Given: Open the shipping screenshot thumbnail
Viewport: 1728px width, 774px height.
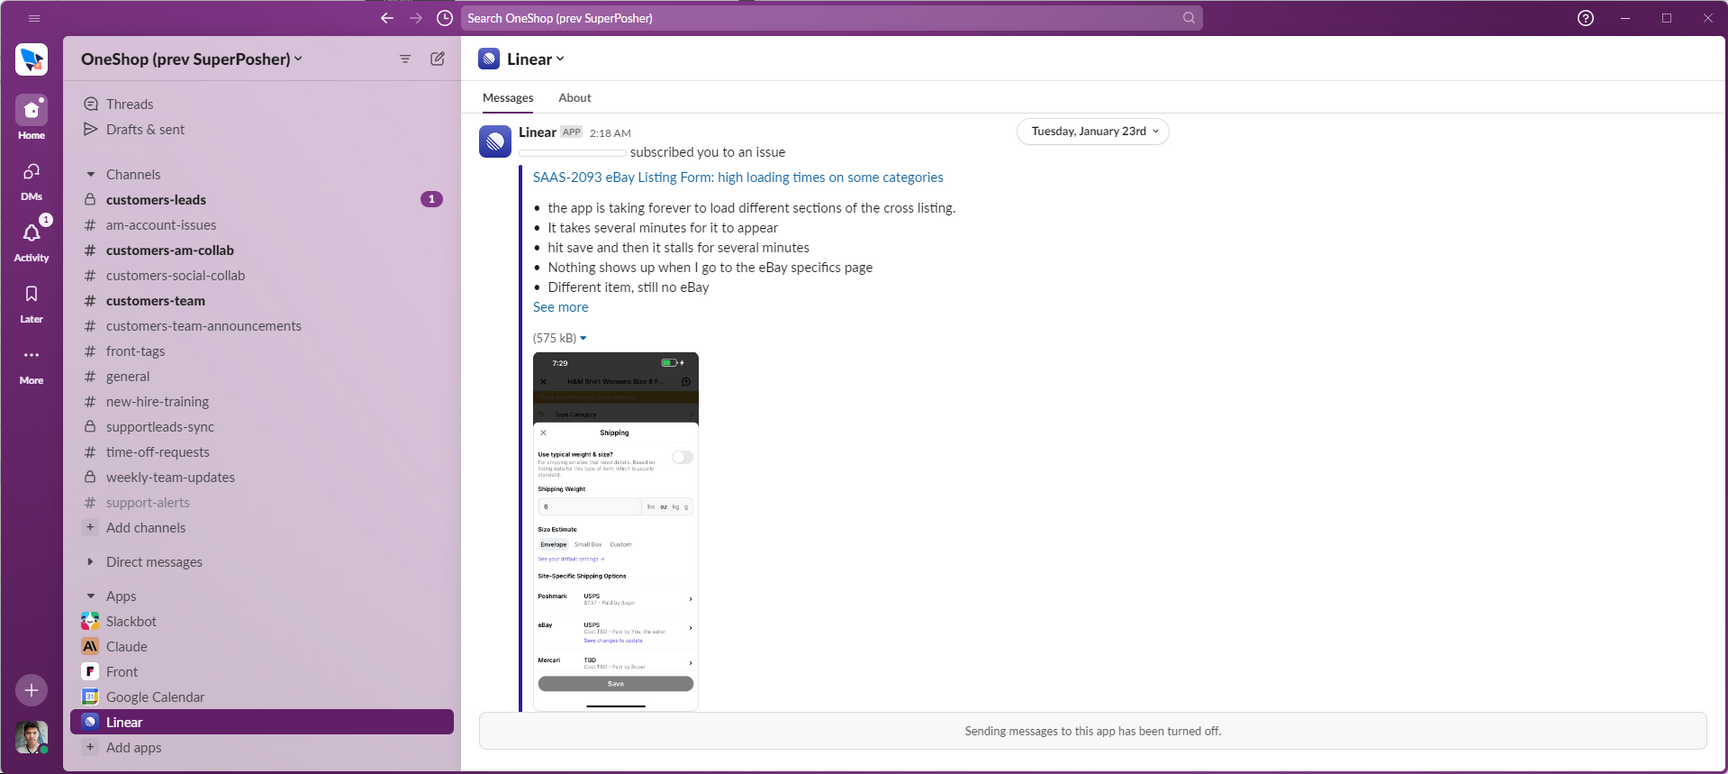Looking at the screenshot, I should pos(616,531).
